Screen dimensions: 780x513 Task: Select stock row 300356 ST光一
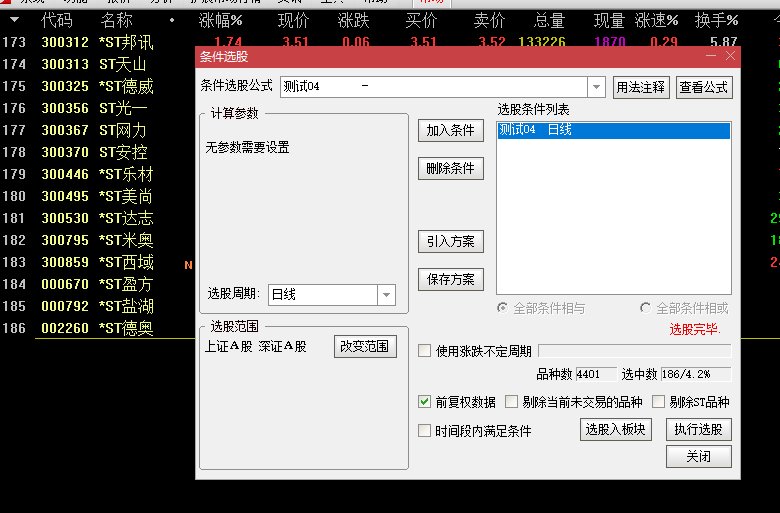coord(98,108)
